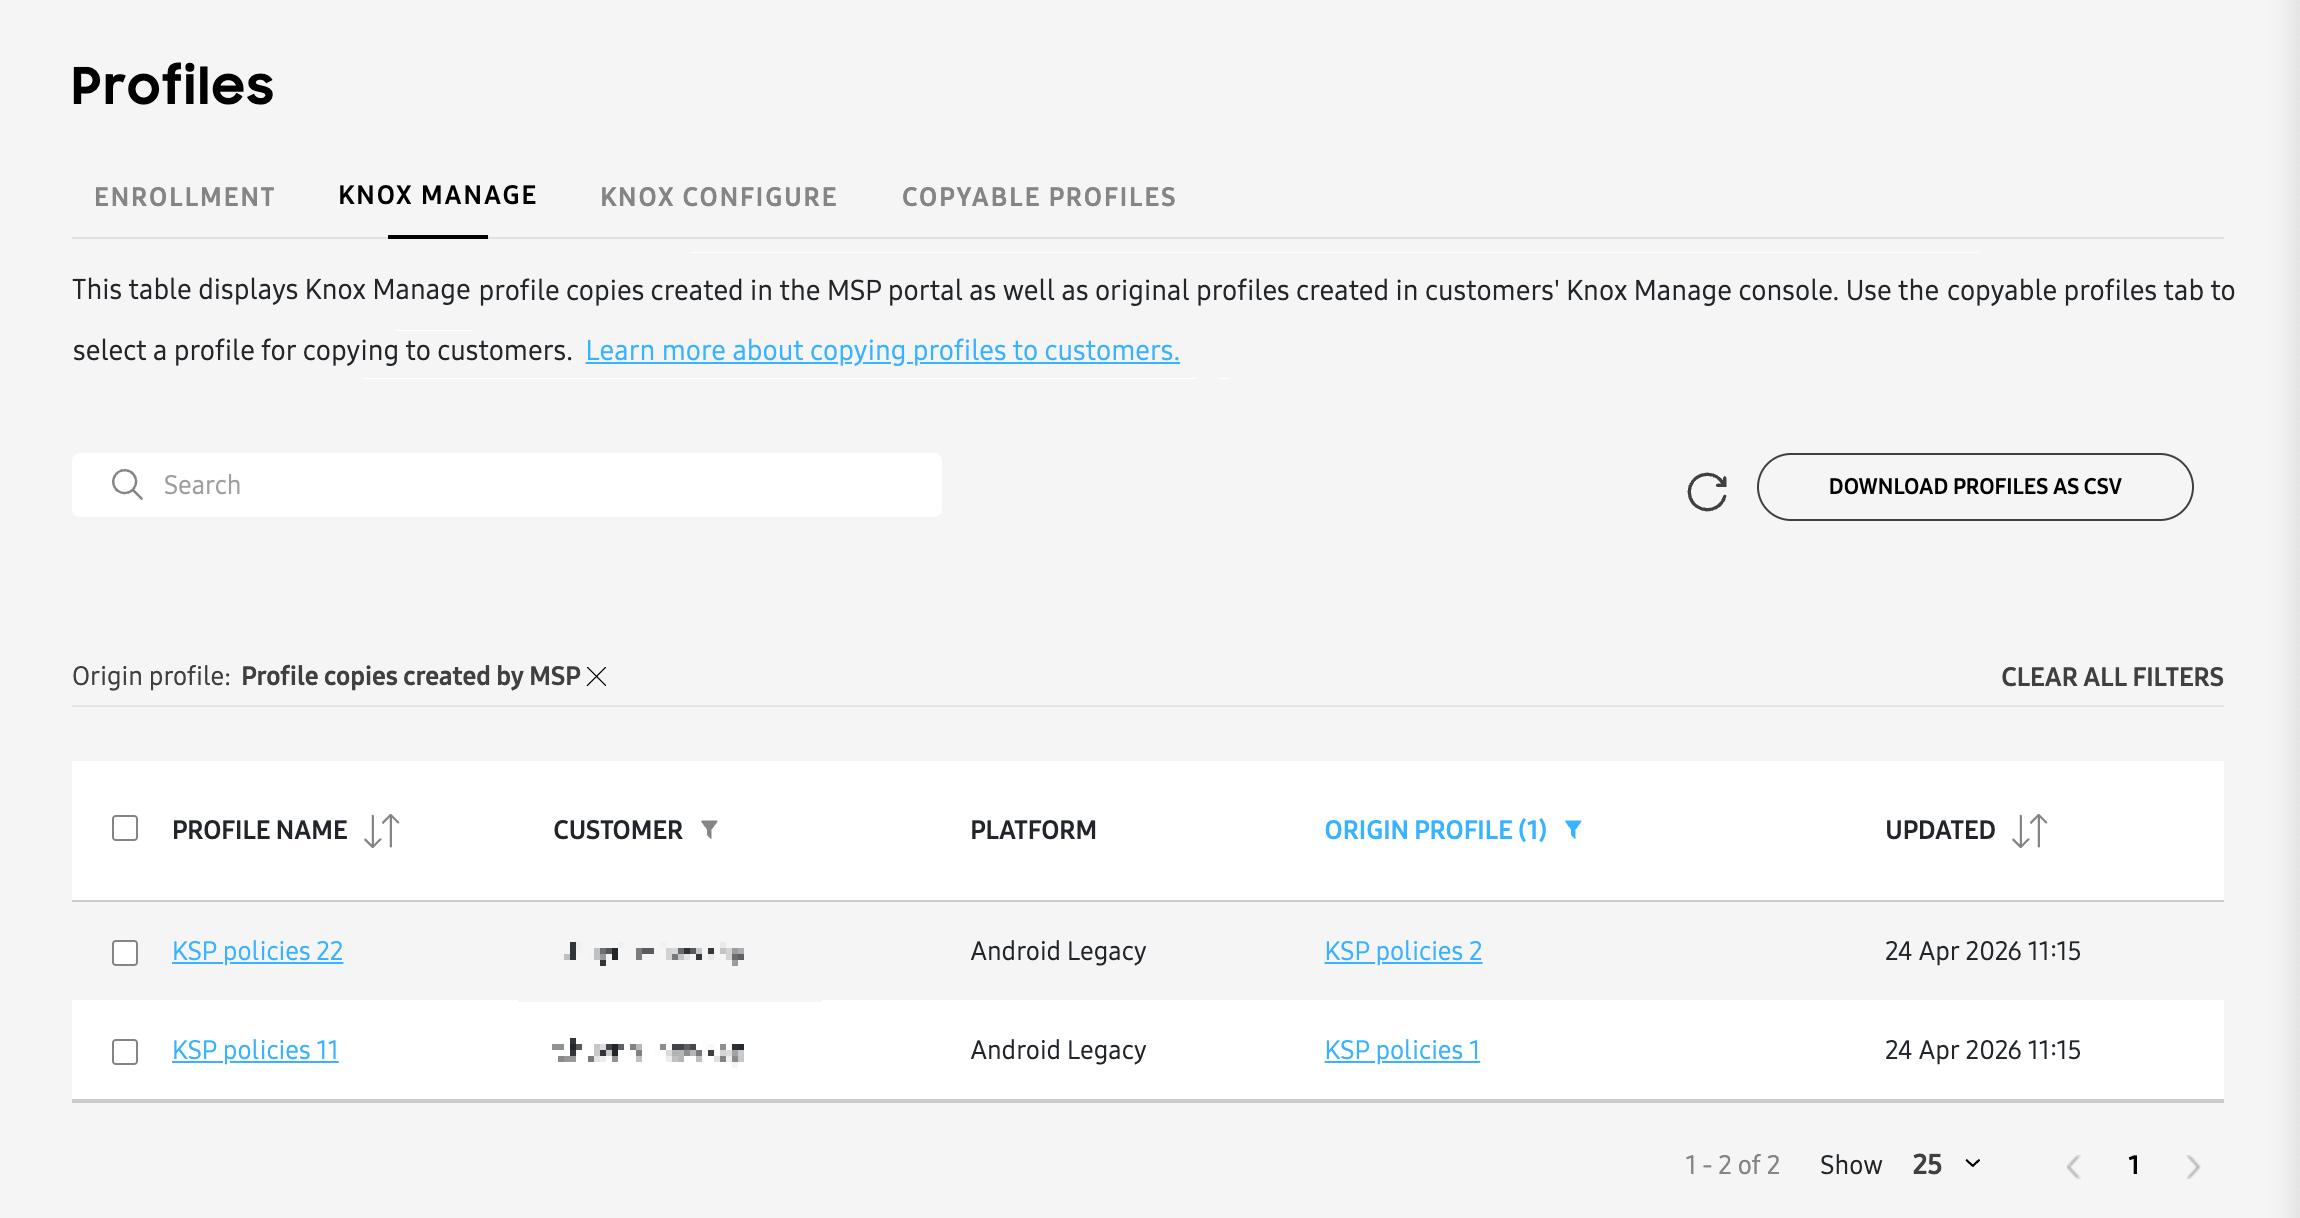This screenshot has width=2300, height=1218.
Task: Check the KSP policies 22 row checkbox
Action: (x=125, y=953)
